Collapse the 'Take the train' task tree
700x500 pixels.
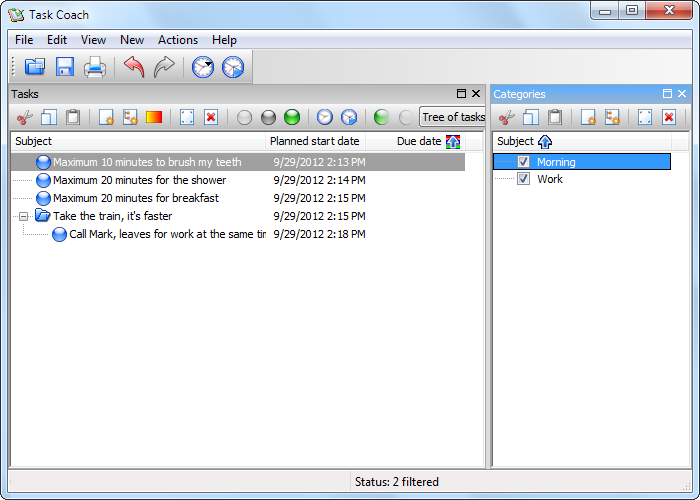[x=24, y=217]
